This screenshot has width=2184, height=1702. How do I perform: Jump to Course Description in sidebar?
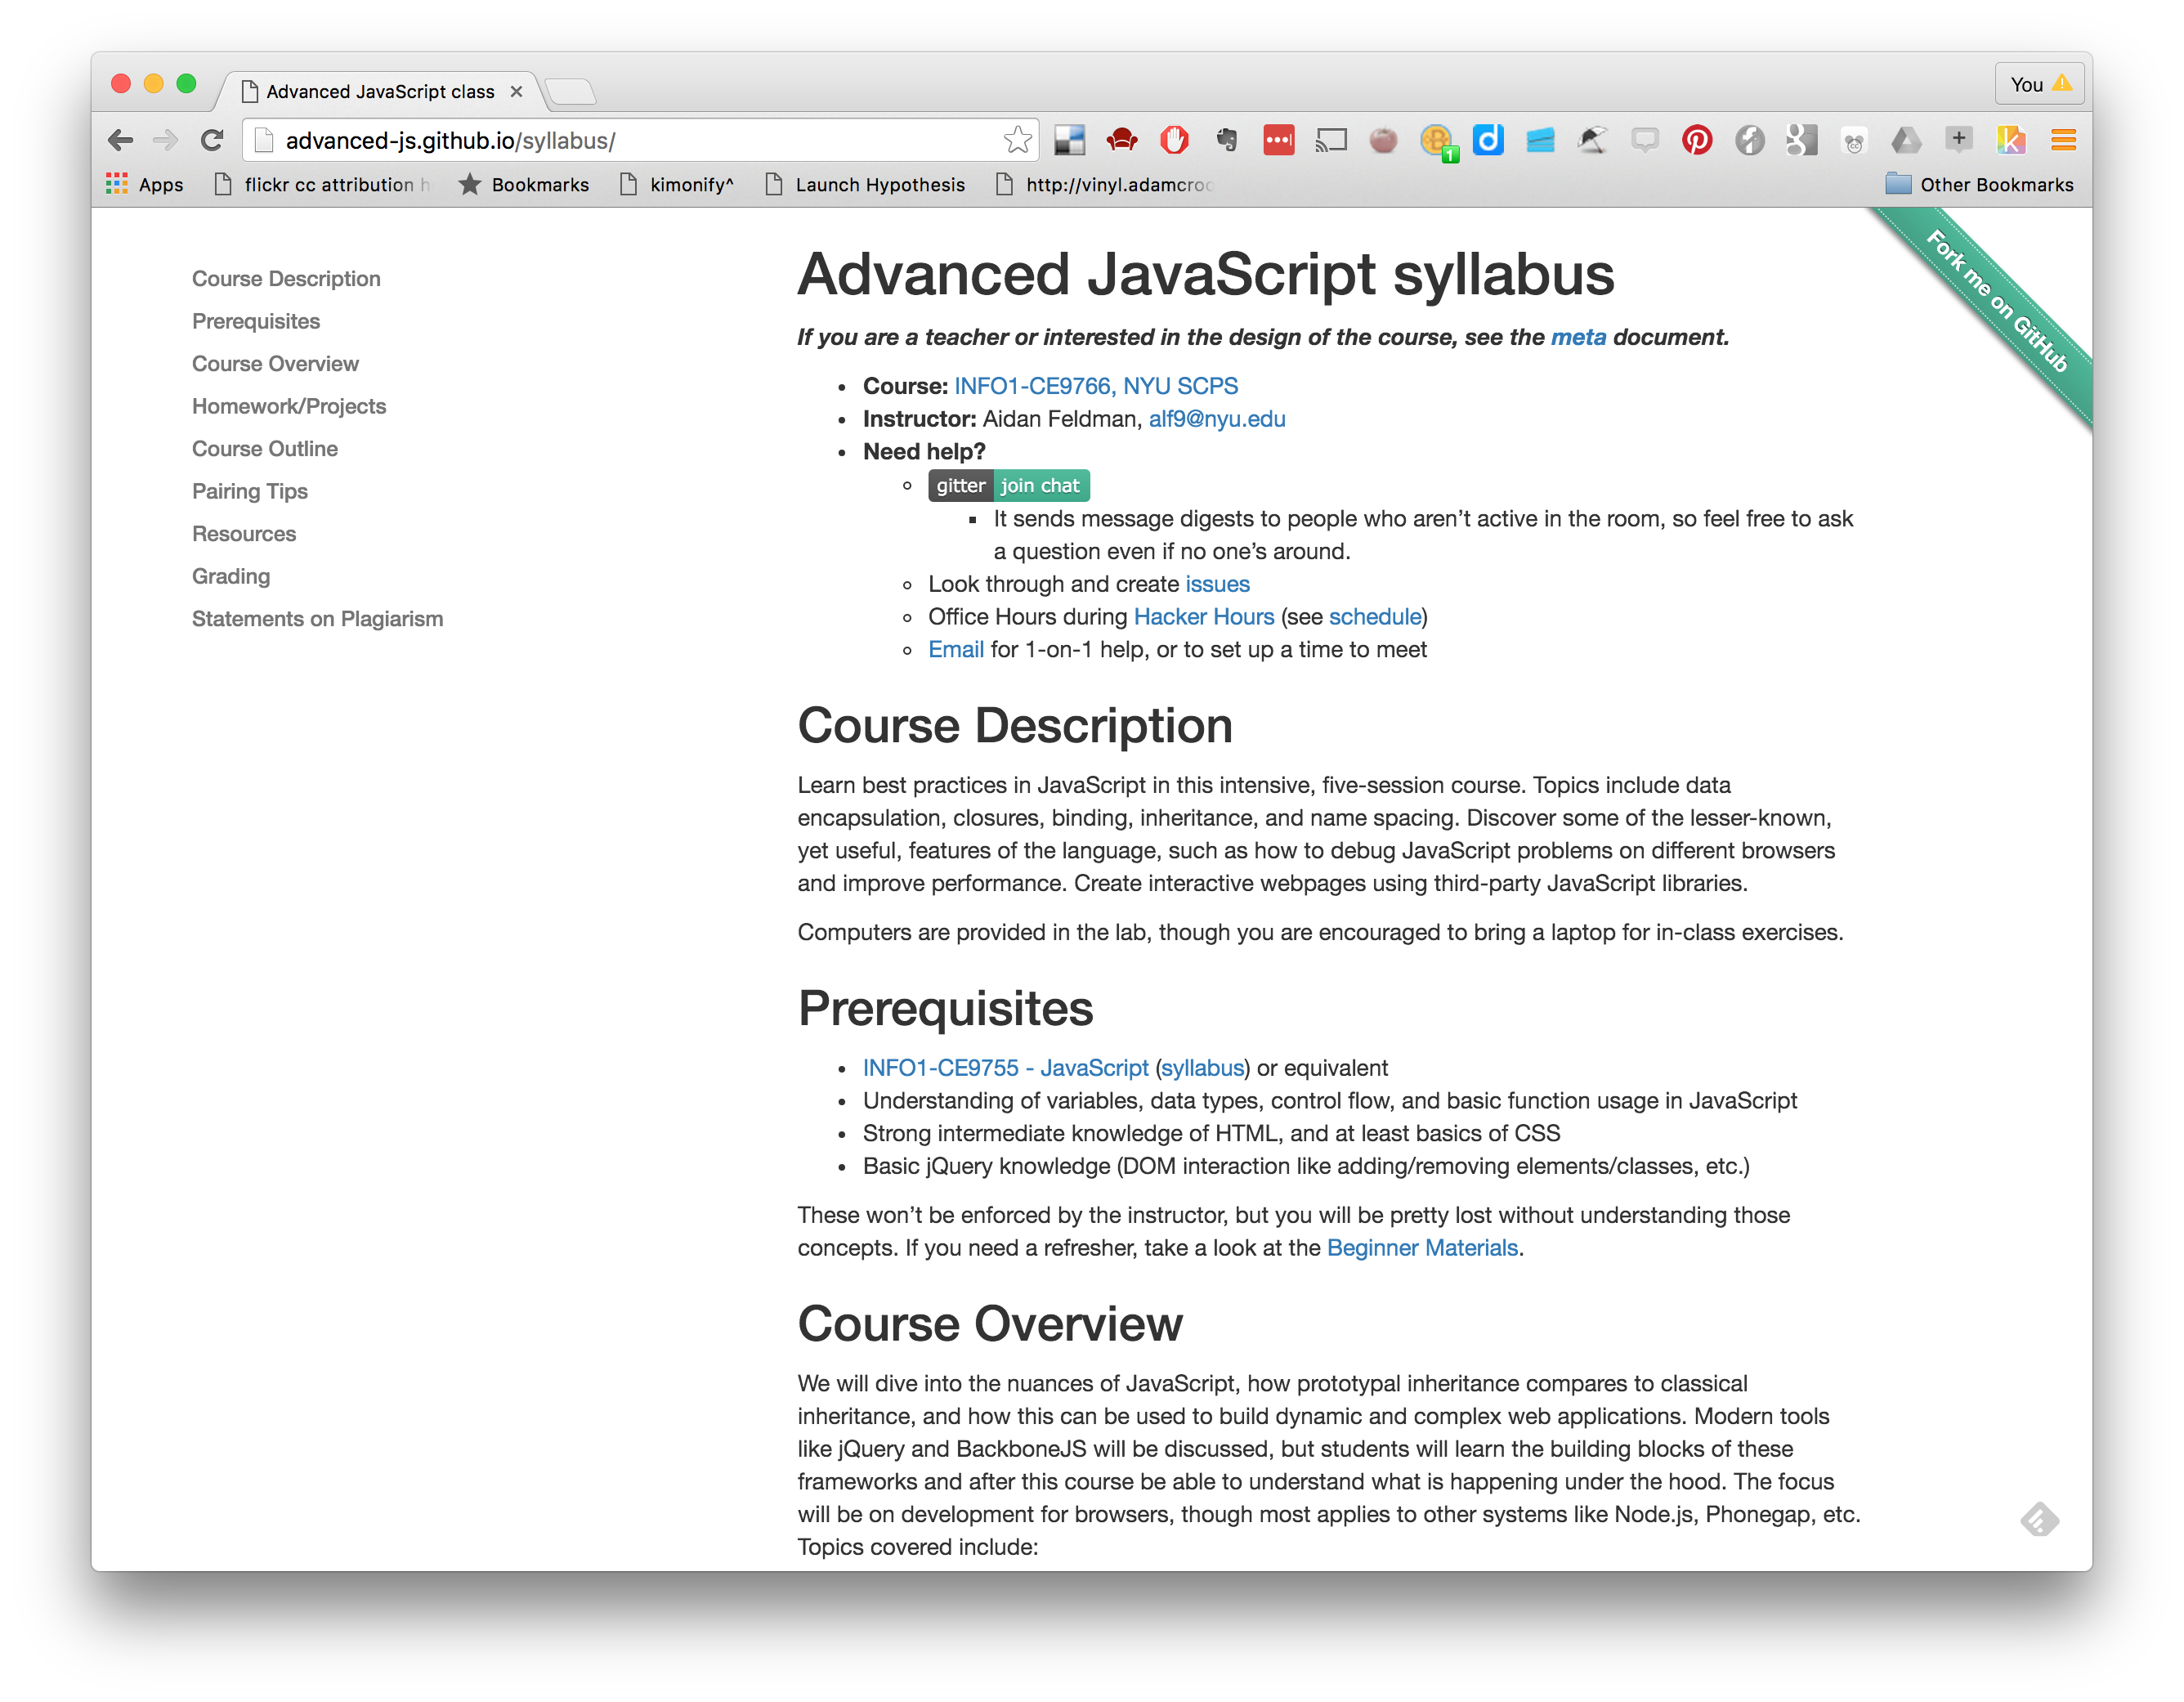click(286, 278)
